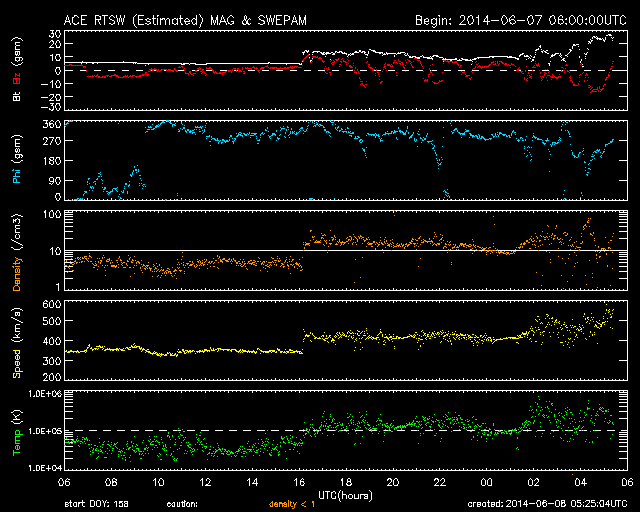This screenshot has height=512, width=640.
Task: Click the '1.0E+05' tick on the Temp axis
Action: 44,431
